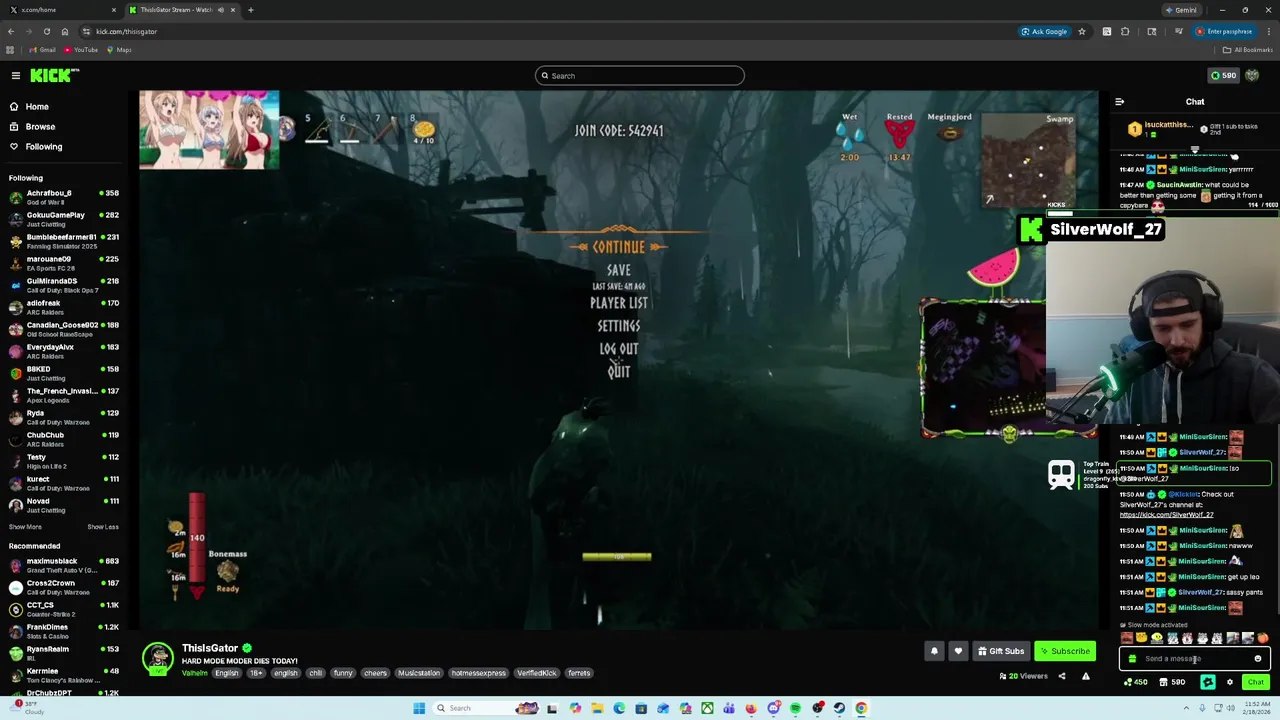1280x720 pixels.
Task: Open chat settings gear
Action: [1230, 682]
